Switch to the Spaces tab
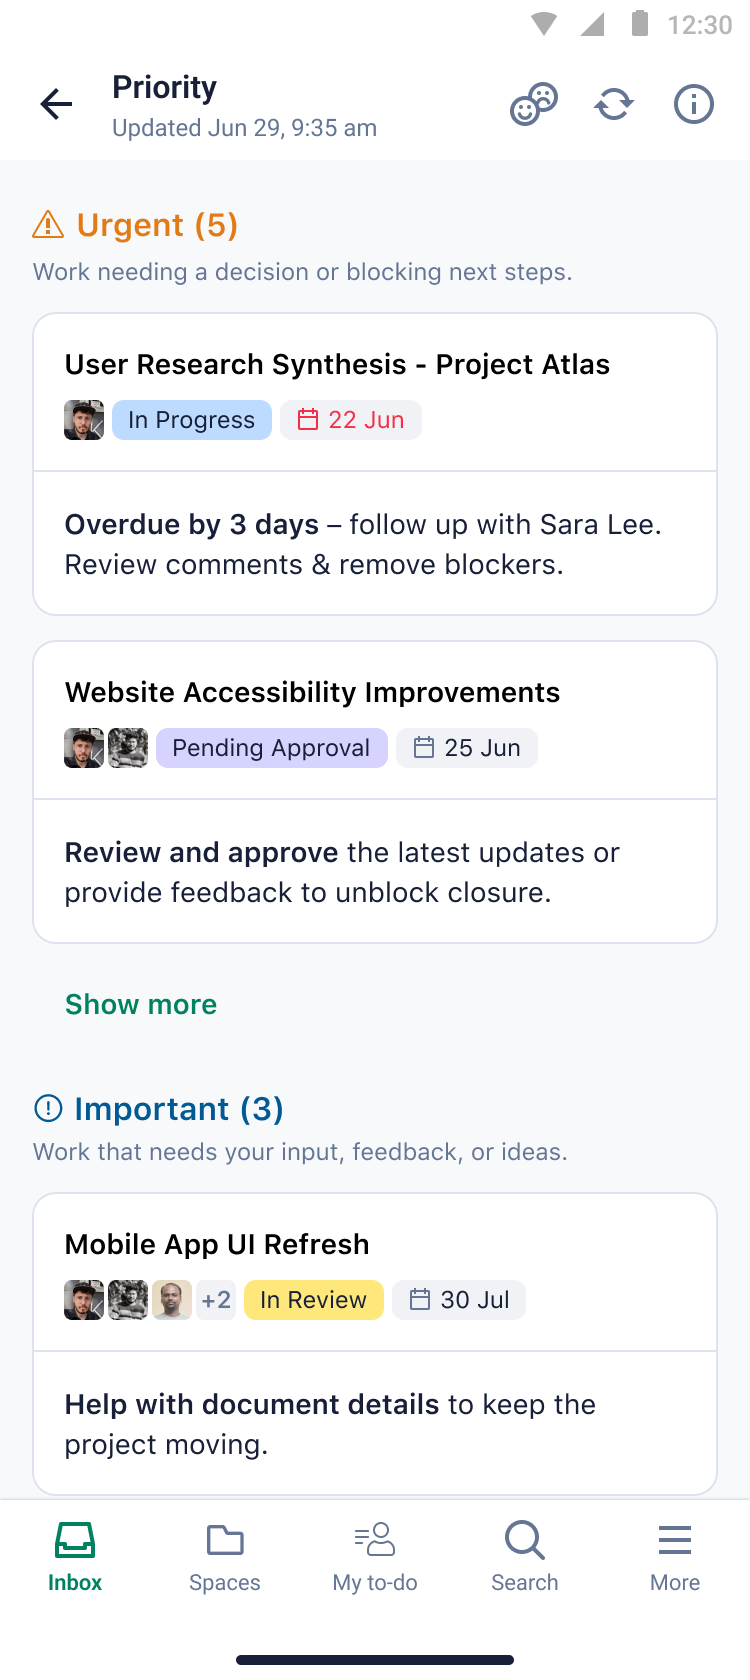This screenshot has width=750, height=1680. pyautogui.click(x=225, y=1556)
